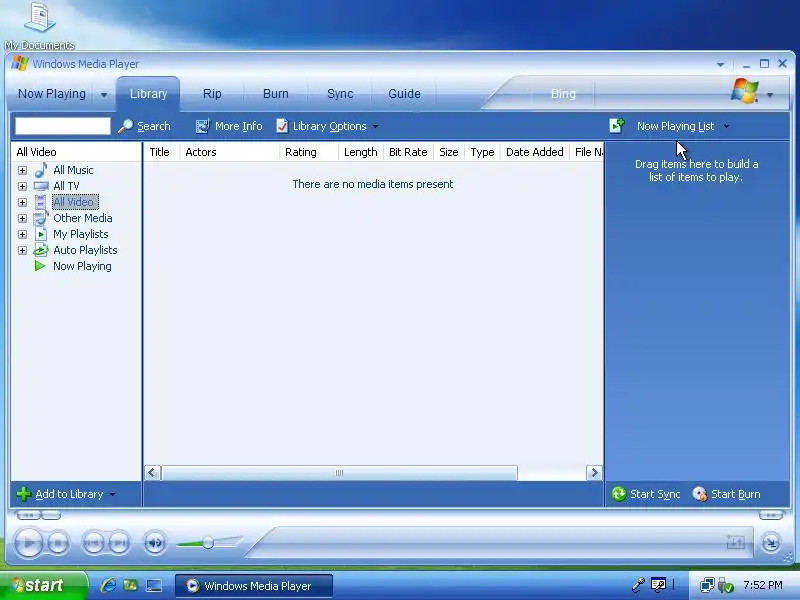The height and width of the screenshot is (600, 800).
Task: Open the Burn tab
Action: pos(276,94)
